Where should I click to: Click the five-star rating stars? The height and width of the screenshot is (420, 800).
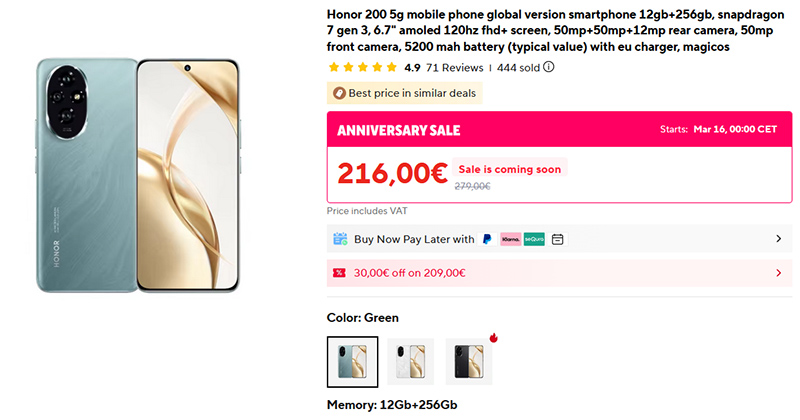362,68
